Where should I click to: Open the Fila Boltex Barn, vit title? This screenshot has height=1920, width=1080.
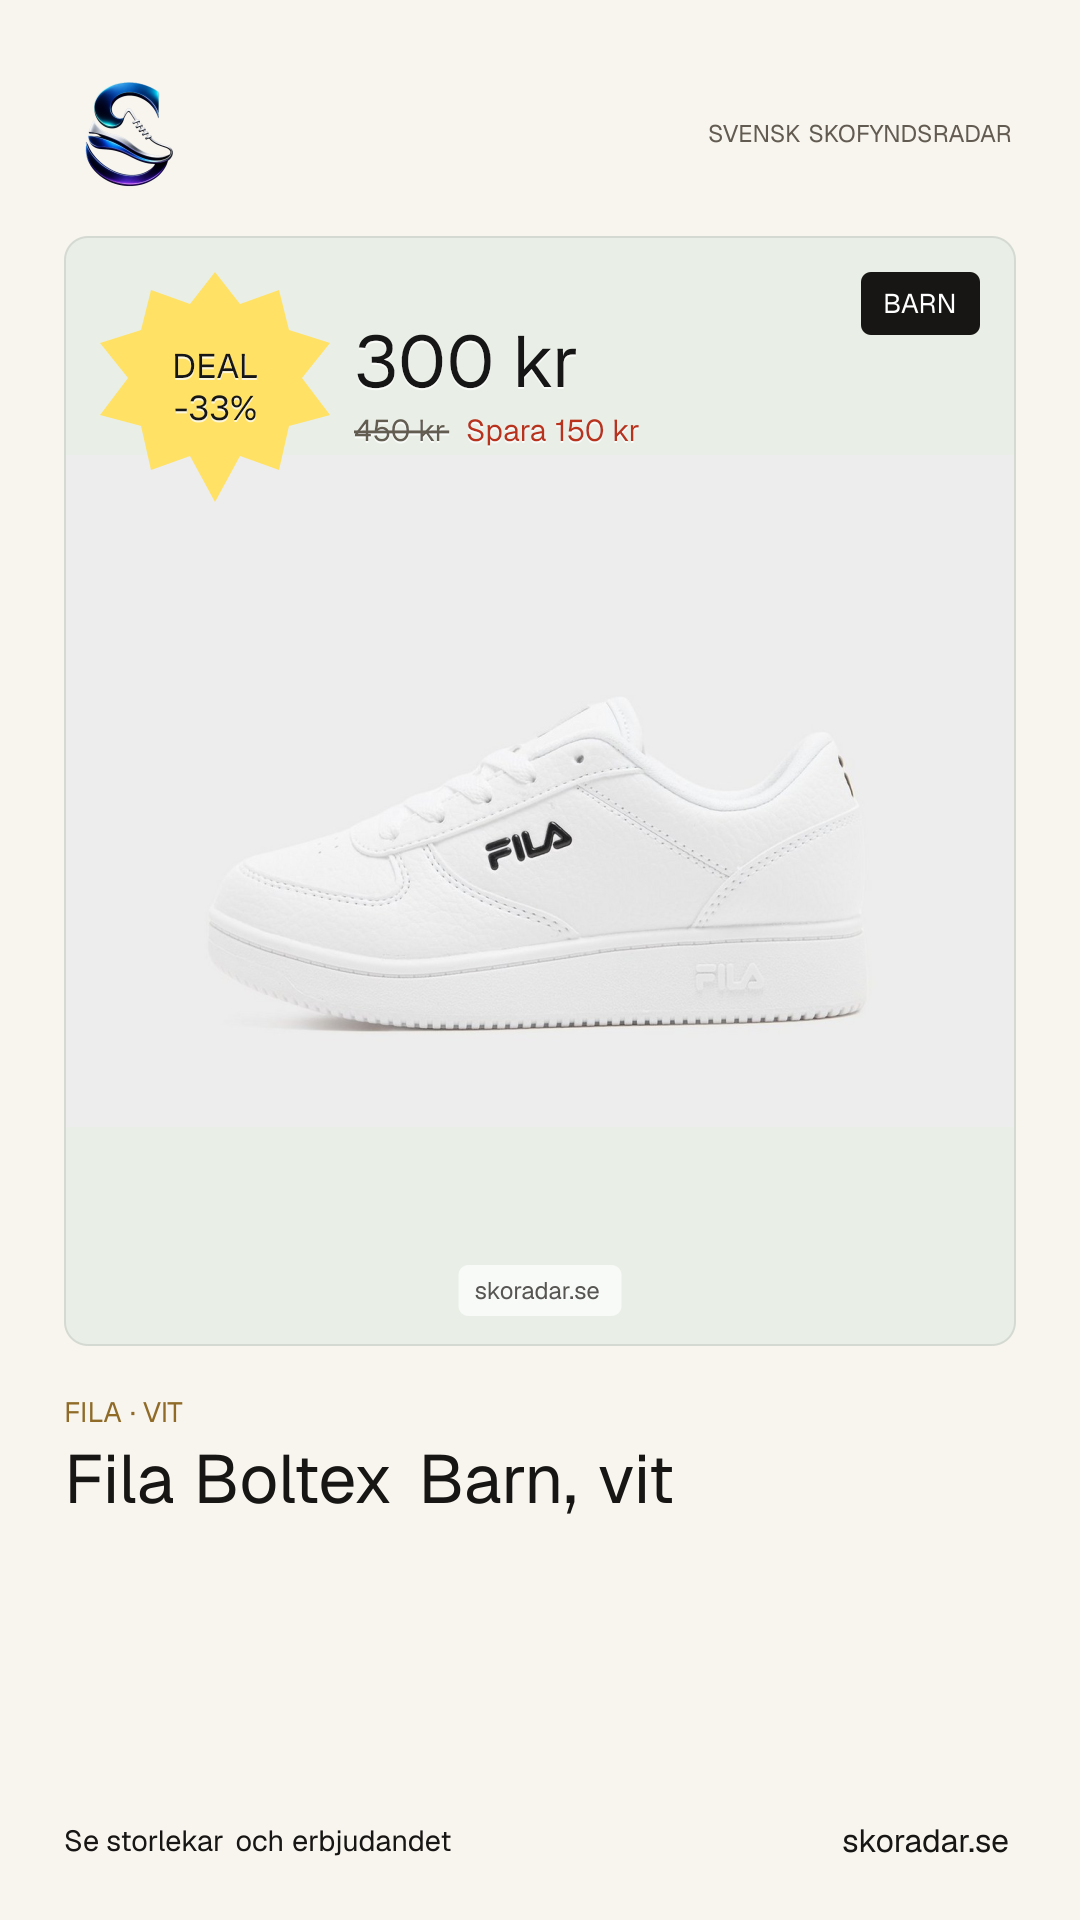(369, 1480)
